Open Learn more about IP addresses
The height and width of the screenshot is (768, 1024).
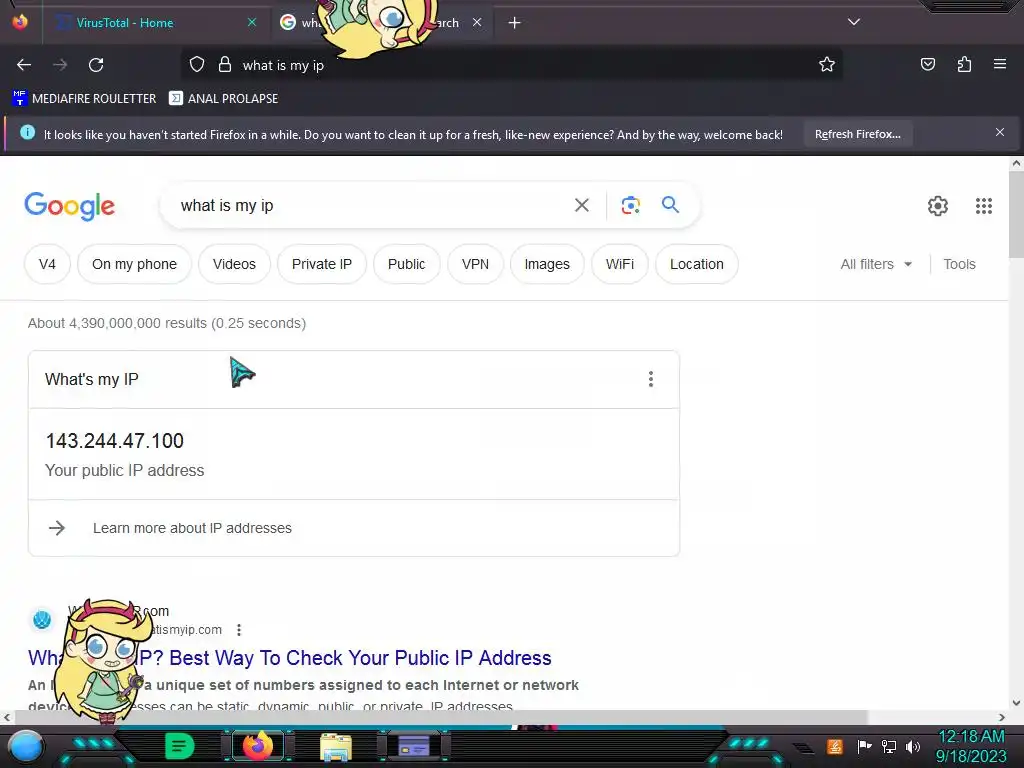pos(192,528)
